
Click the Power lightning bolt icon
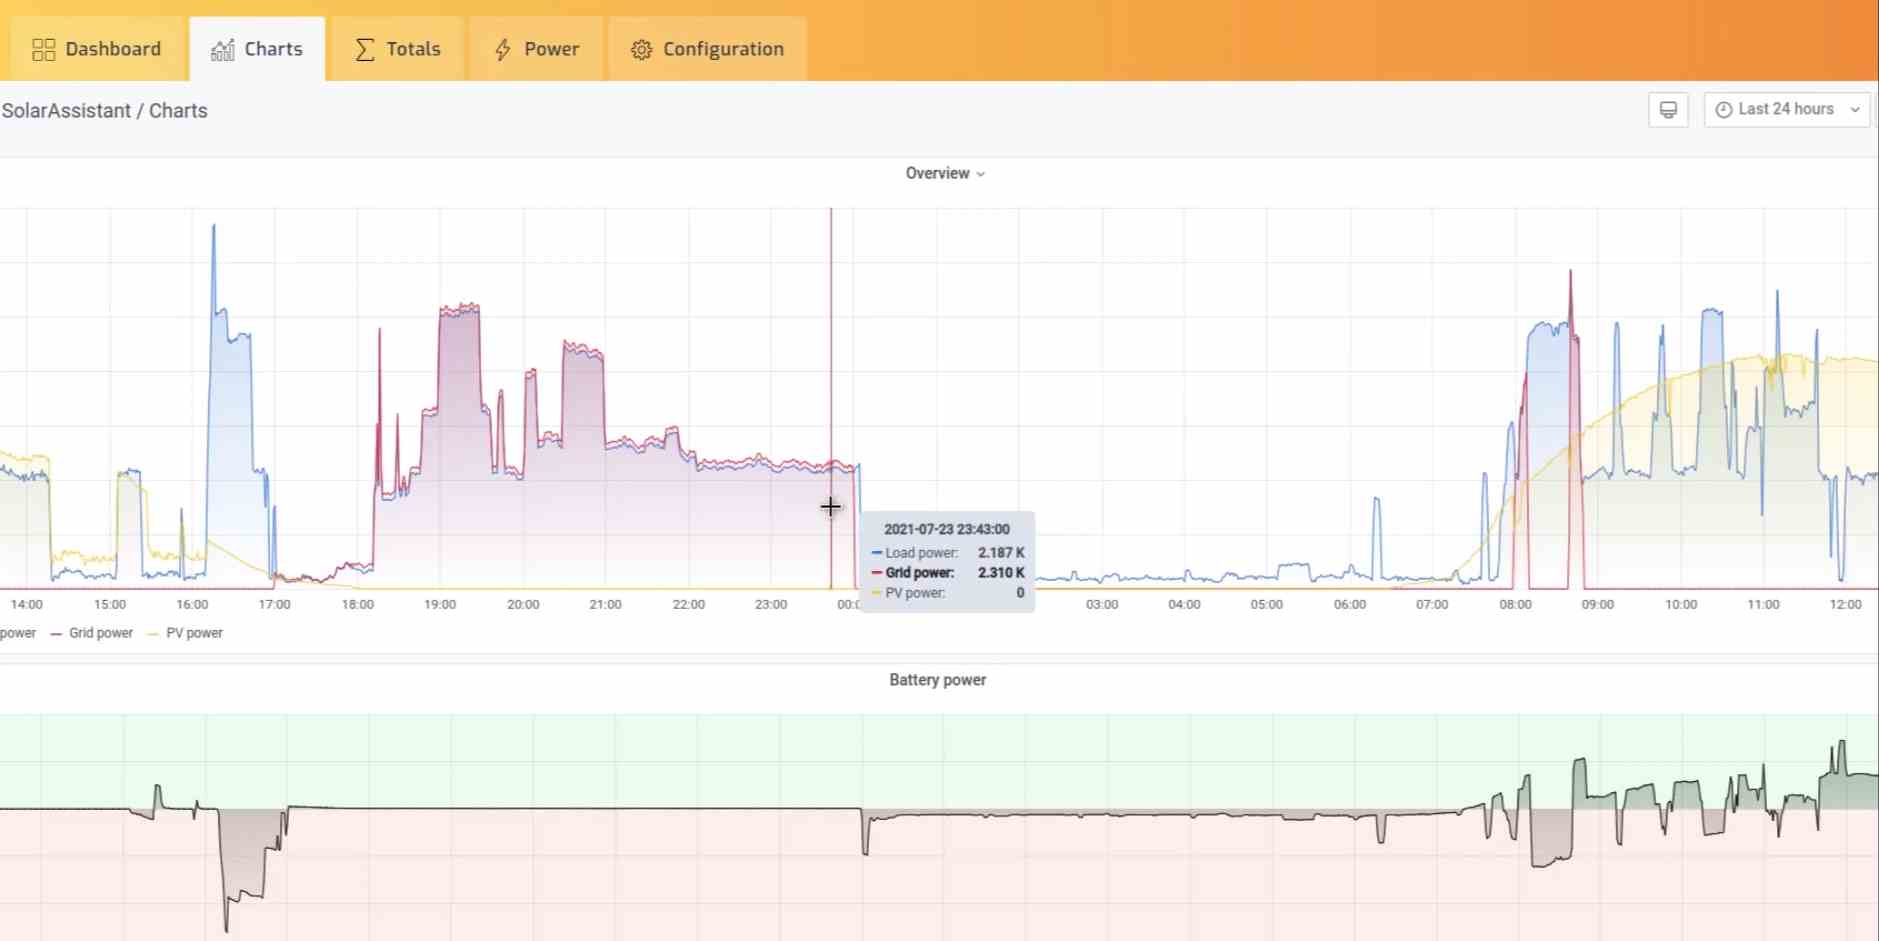[x=503, y=50]
